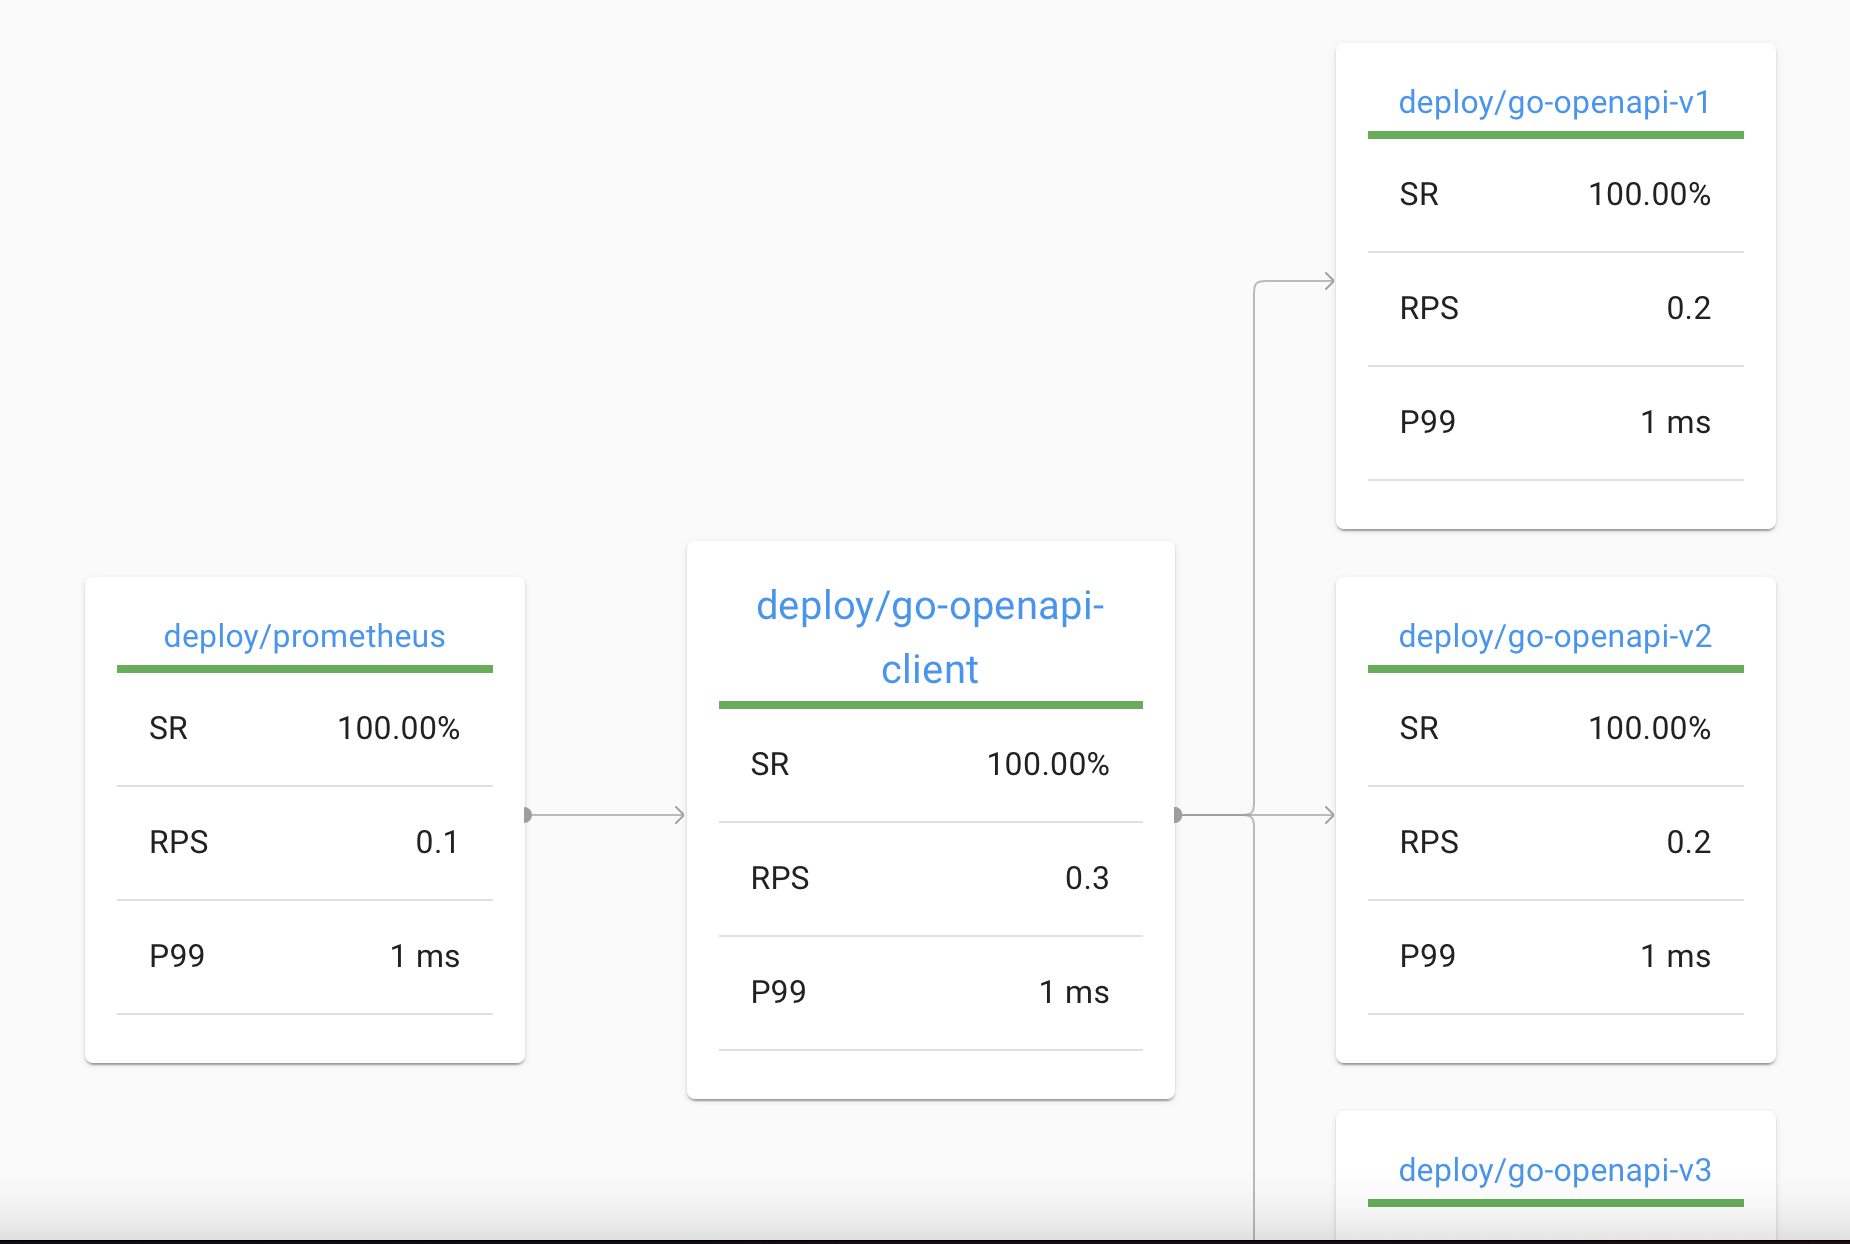The height and width of the screenshot is (1244, 1850).
Task: Click SR 100.00% value in prometheus card
Action: pos(398,728)
